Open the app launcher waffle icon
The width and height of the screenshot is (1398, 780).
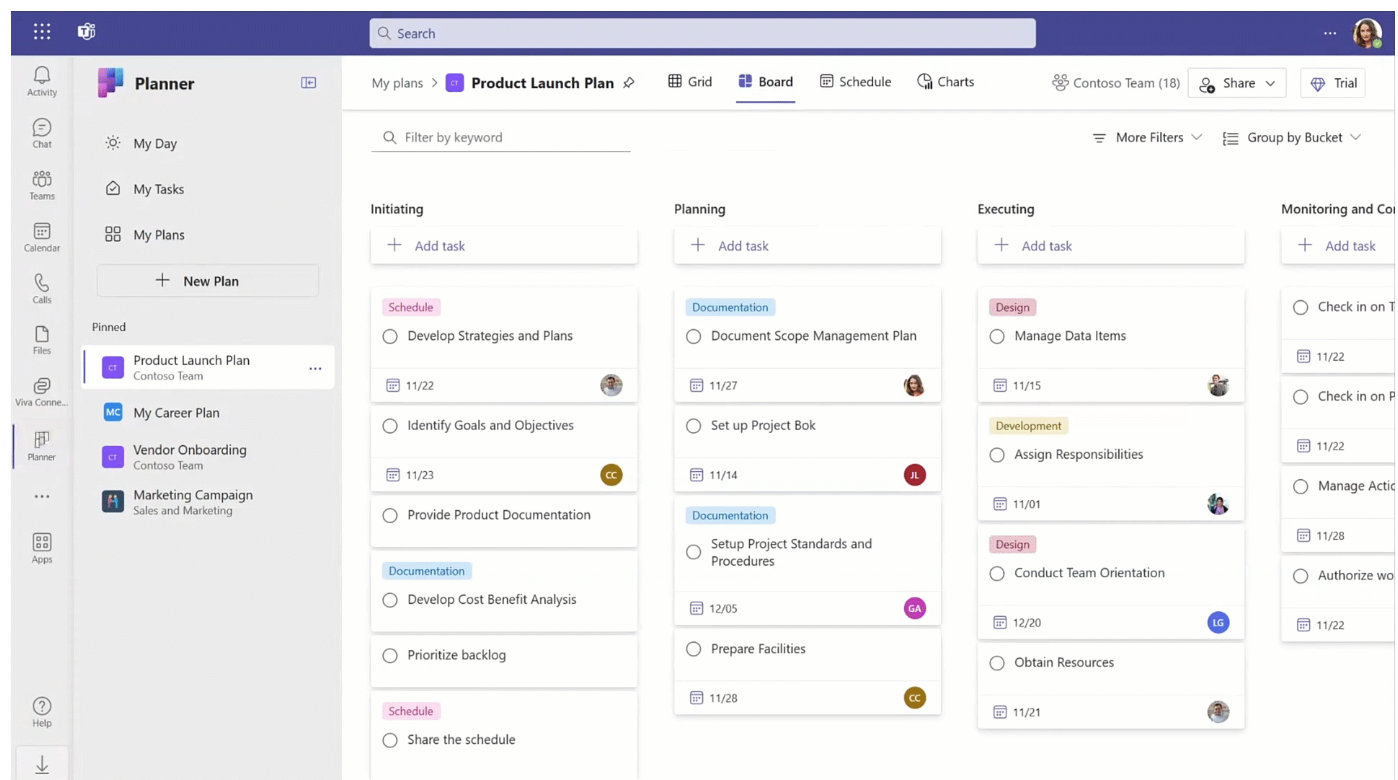(42, 32)
